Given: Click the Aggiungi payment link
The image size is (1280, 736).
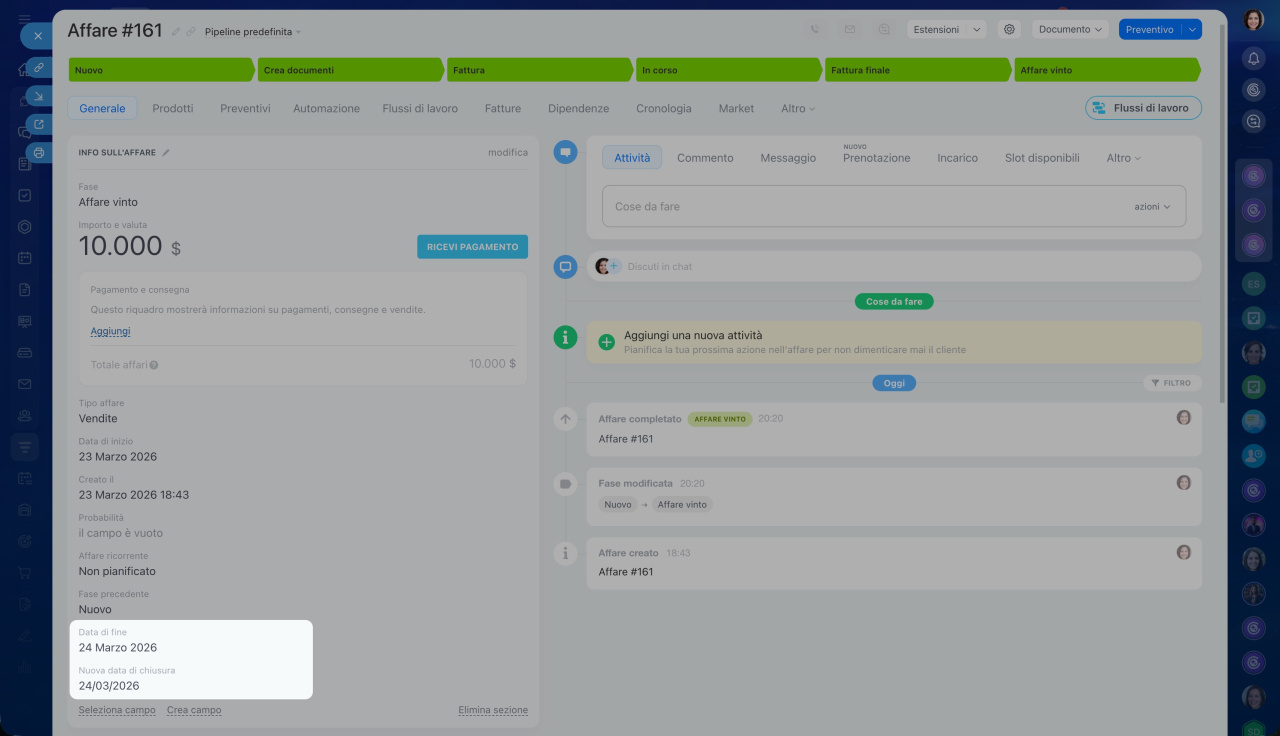Looking at the screenshot, I should tap(110, 331).
